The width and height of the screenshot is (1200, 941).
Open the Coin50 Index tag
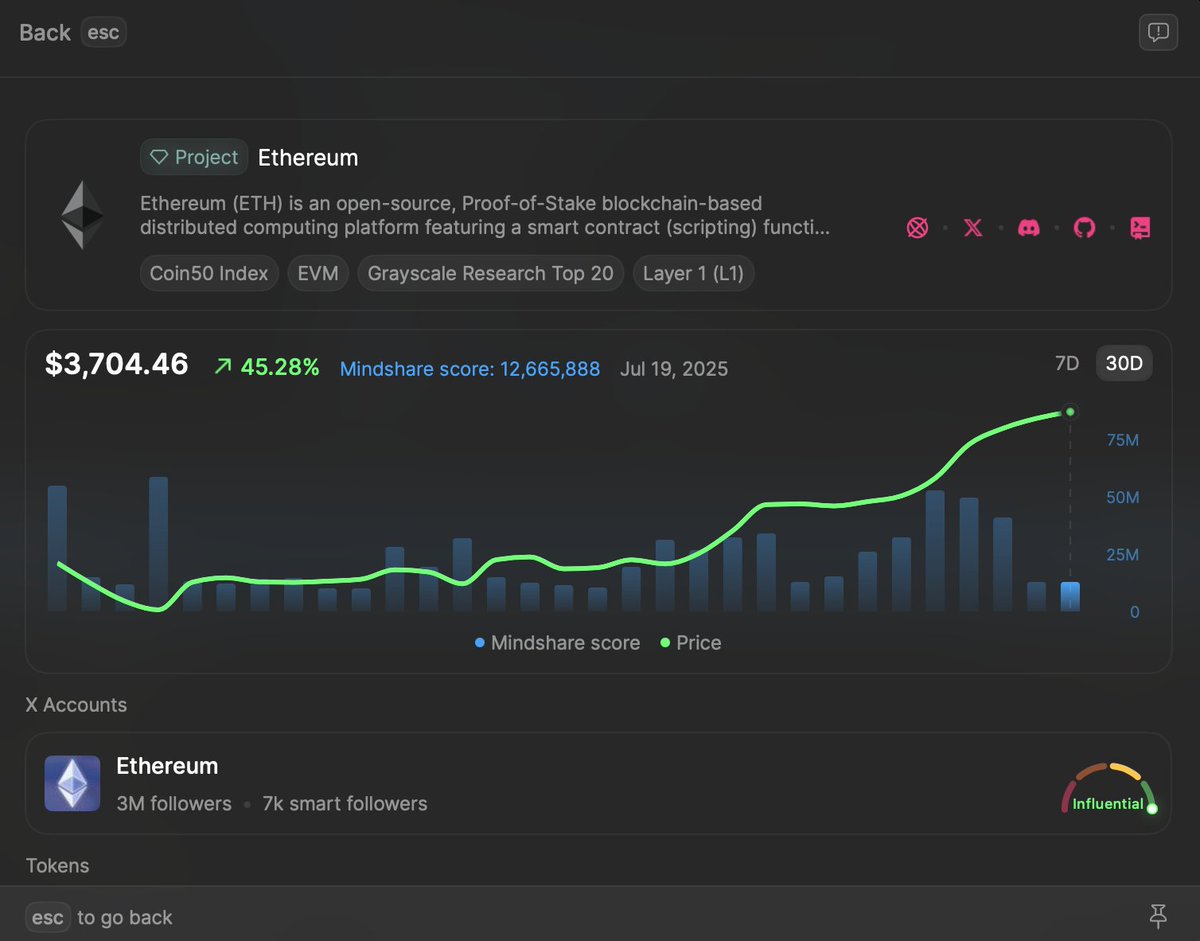[x=209, y=273]
